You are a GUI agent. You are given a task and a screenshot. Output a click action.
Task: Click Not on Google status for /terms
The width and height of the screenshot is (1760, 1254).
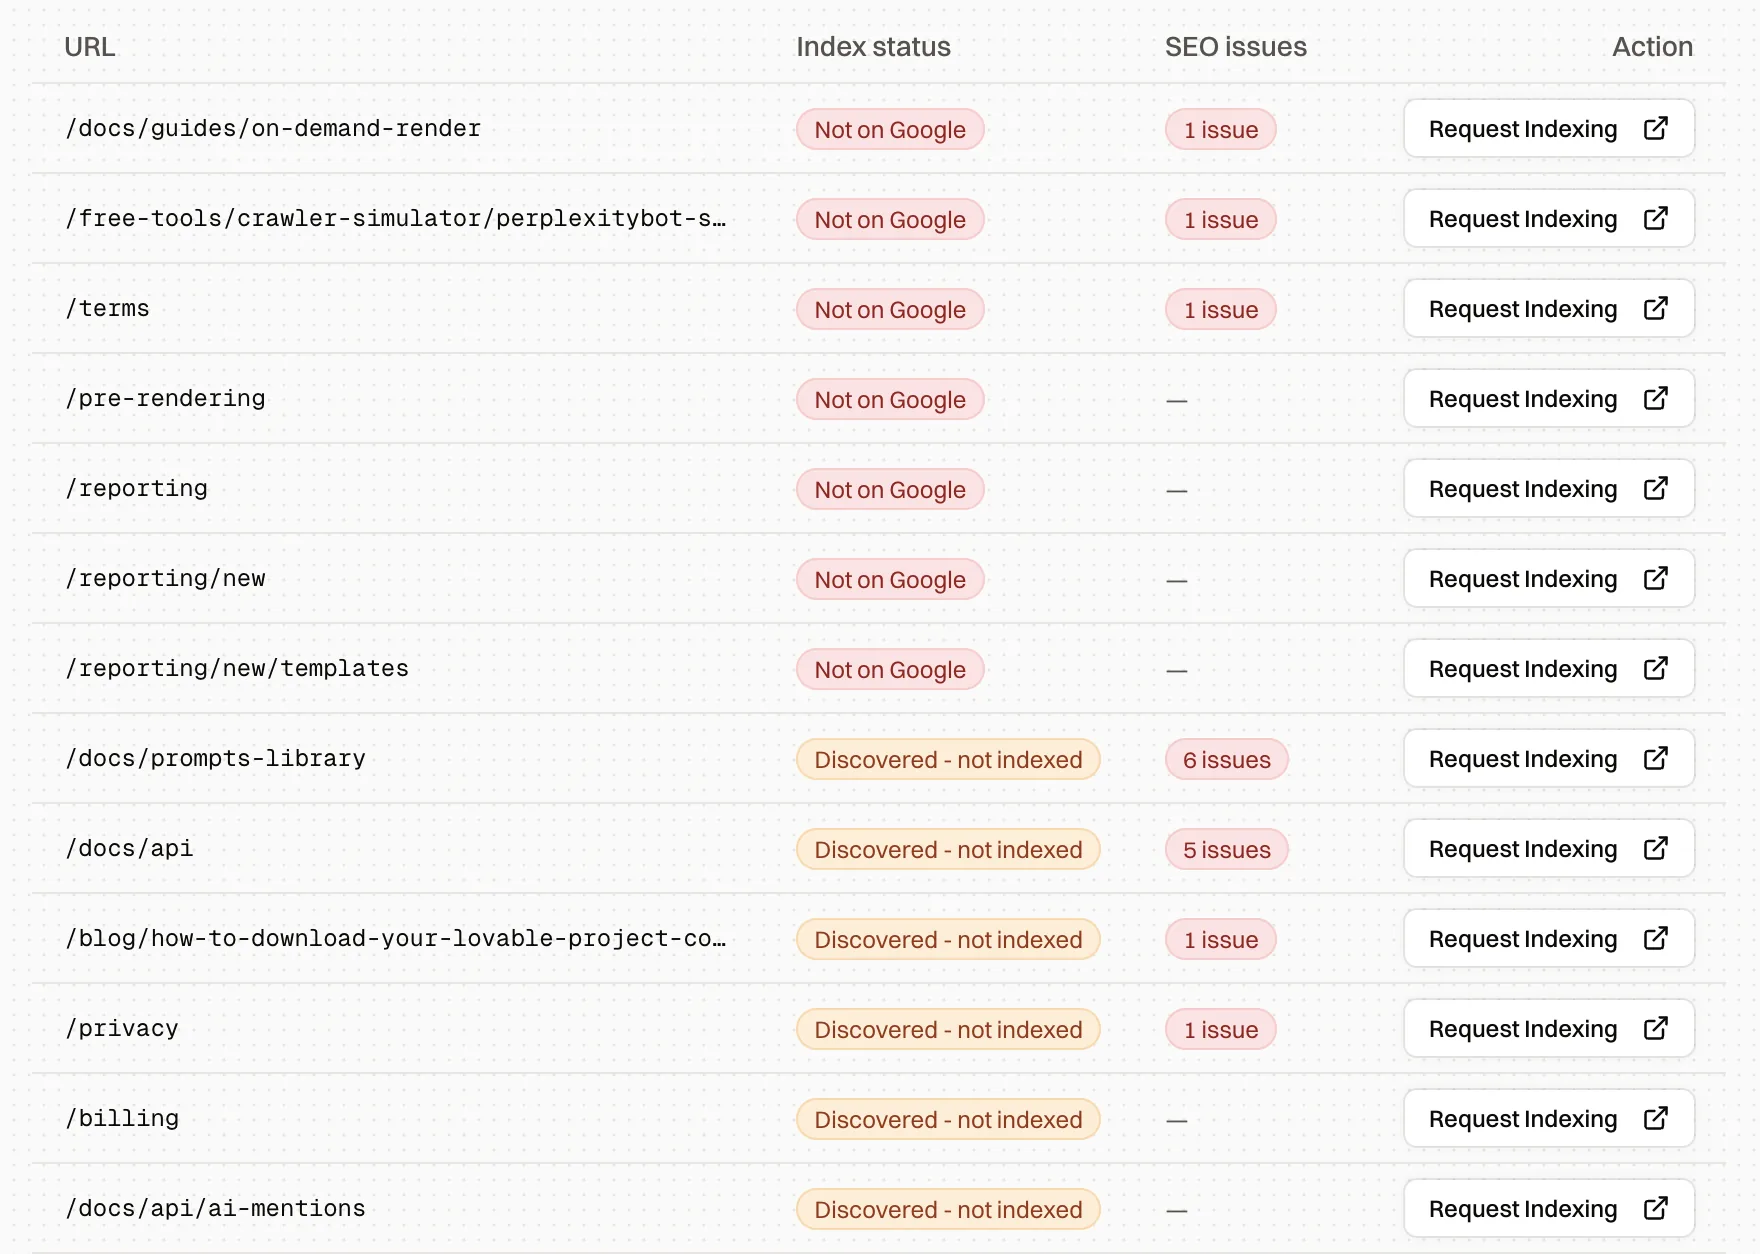point(890,310)
